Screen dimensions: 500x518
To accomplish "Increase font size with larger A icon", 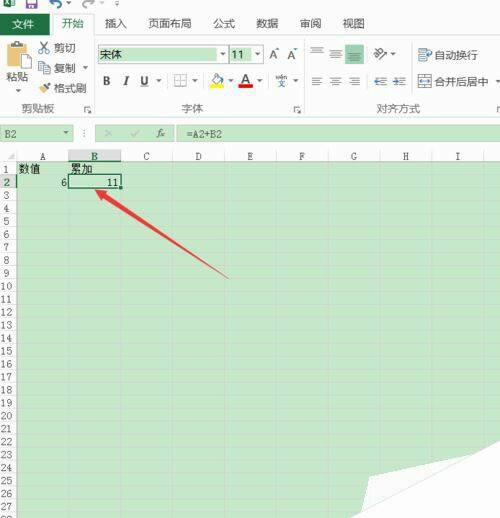I will 274,54.
